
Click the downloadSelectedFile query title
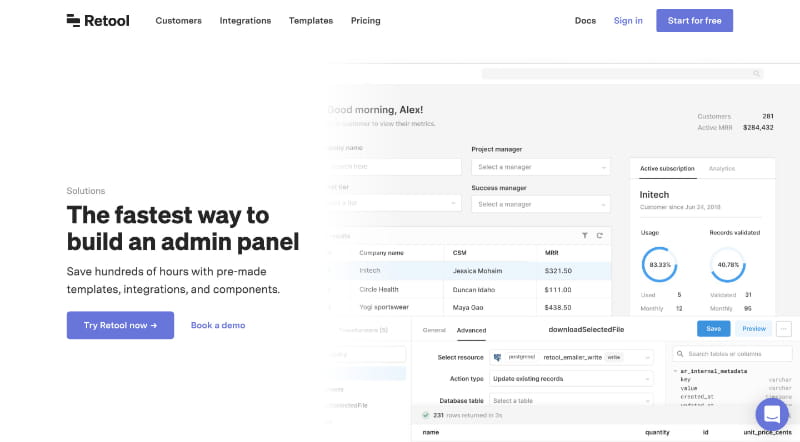pyautogui.click(x=586, y=329)
